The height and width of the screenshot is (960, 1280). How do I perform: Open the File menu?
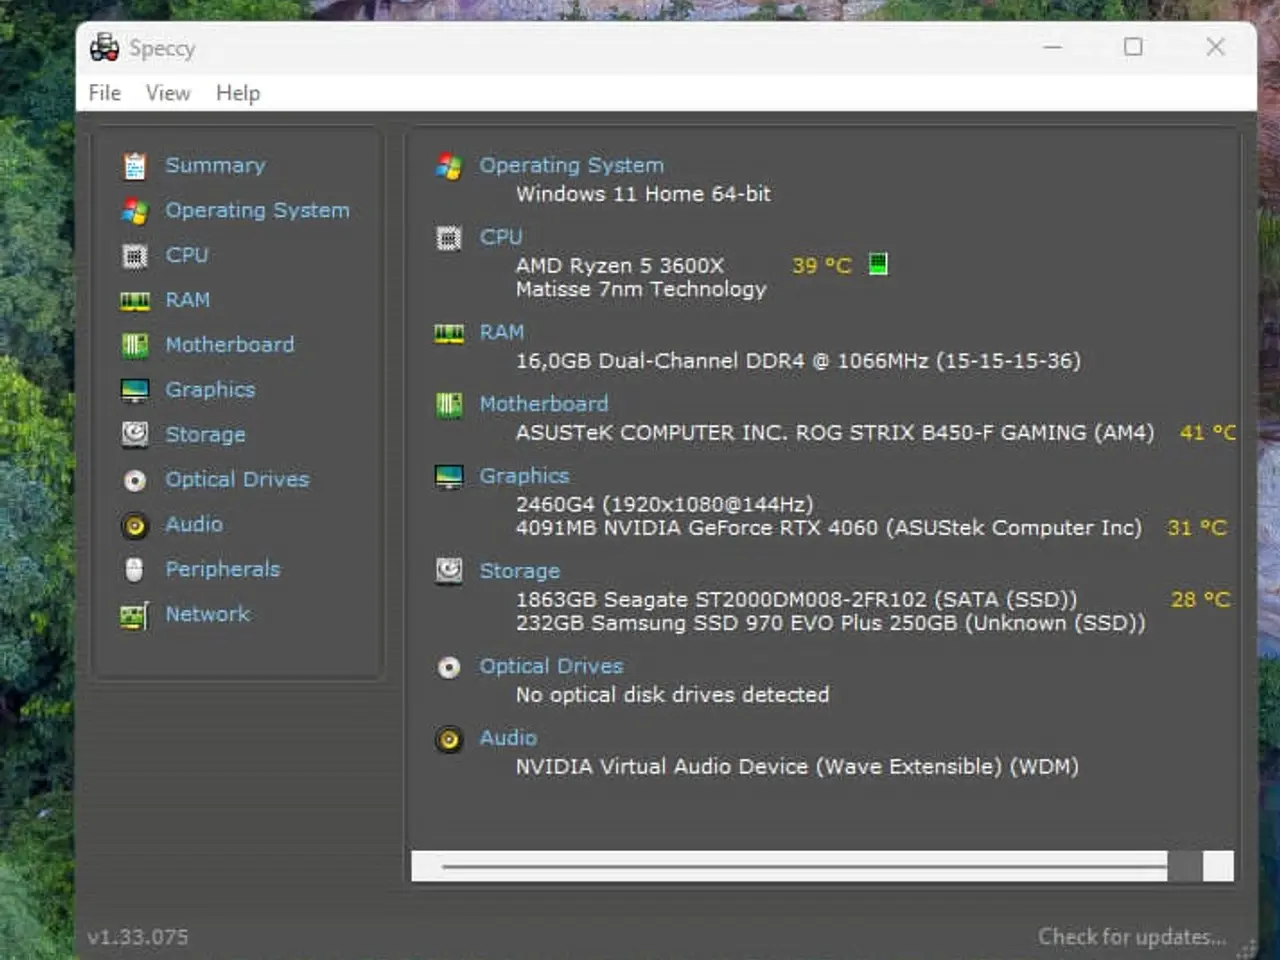(x=105, y=93)
